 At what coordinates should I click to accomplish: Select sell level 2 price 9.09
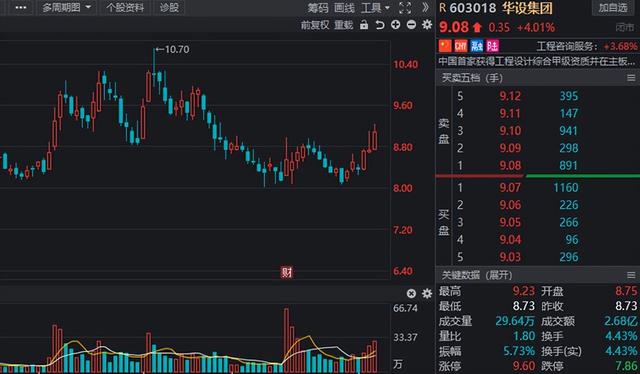point(510,148)
